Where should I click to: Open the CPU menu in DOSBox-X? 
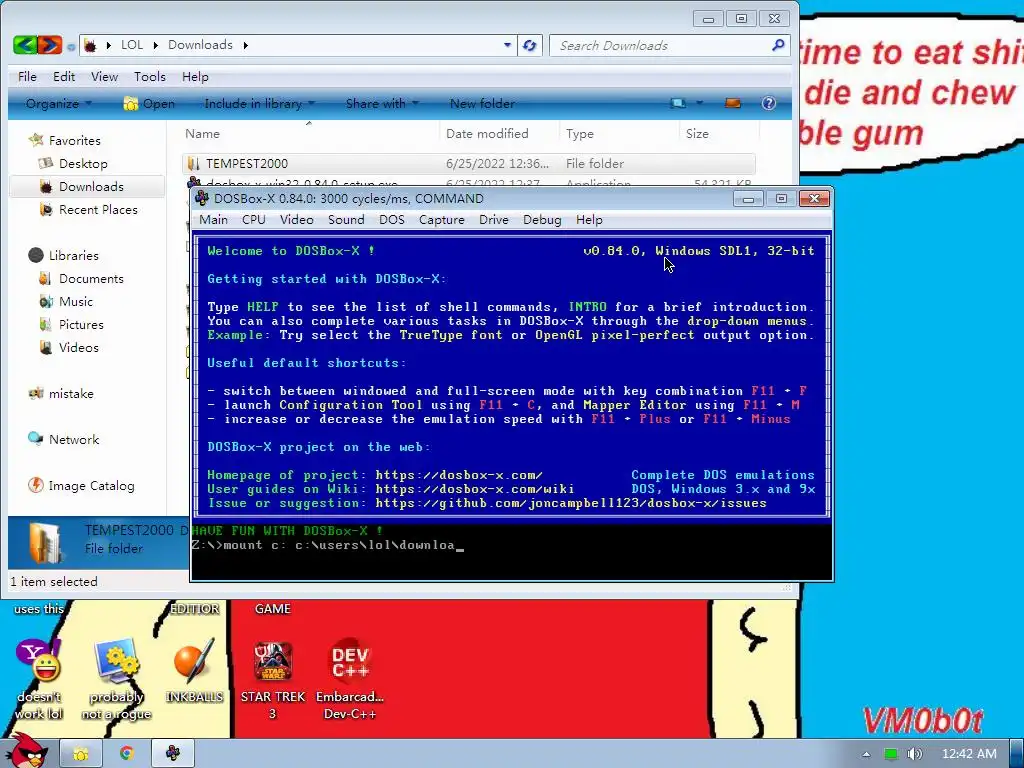tap(253, 219)
